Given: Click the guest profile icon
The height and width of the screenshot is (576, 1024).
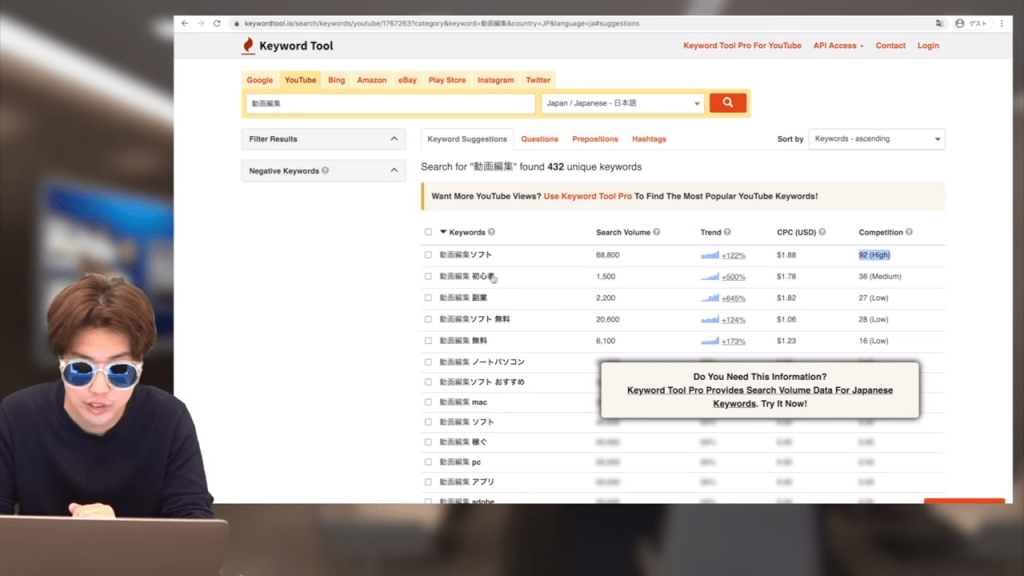Looking at the screenshot, I should (x=959, y=24).
